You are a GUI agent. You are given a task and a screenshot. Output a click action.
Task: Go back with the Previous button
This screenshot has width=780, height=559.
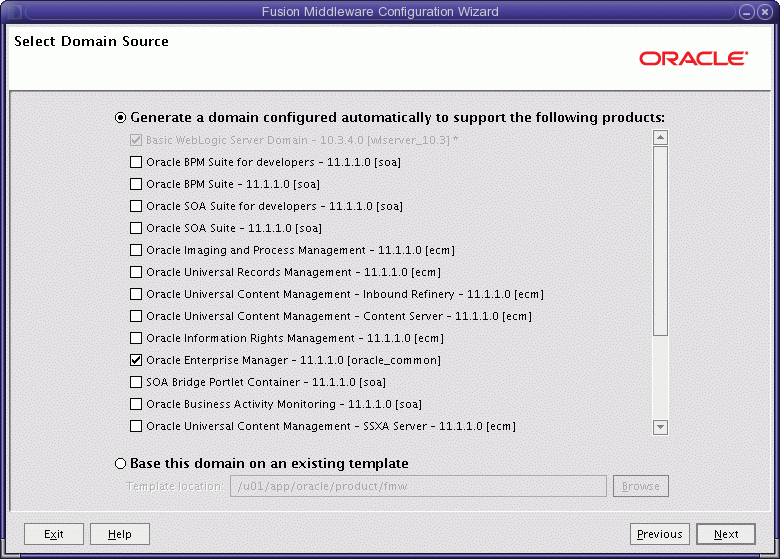tap(660, 534)
